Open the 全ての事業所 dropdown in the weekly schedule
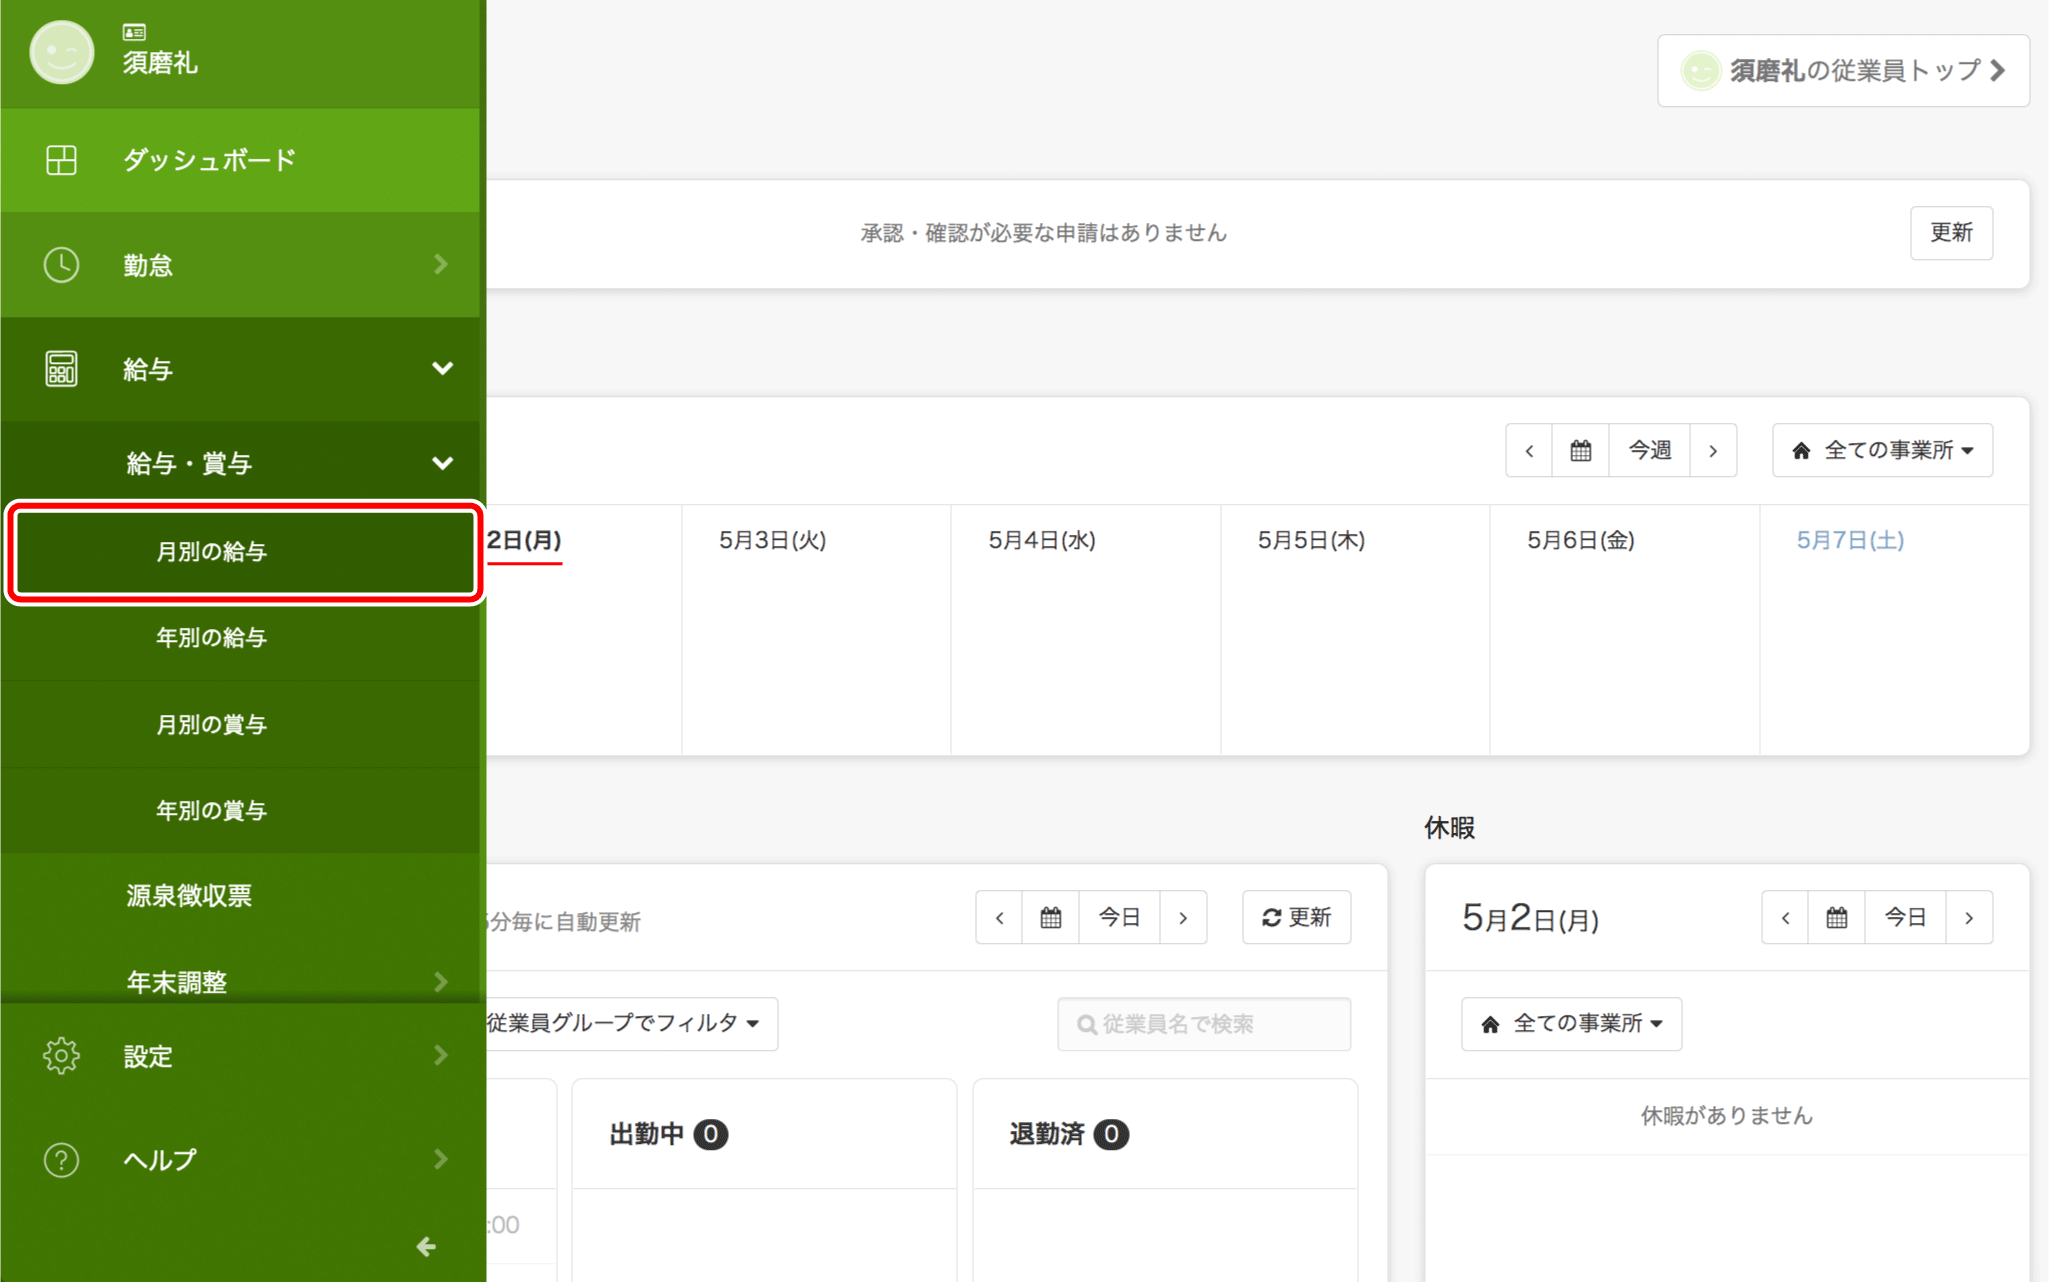2049x1282 pixels. click(1882, 451)
